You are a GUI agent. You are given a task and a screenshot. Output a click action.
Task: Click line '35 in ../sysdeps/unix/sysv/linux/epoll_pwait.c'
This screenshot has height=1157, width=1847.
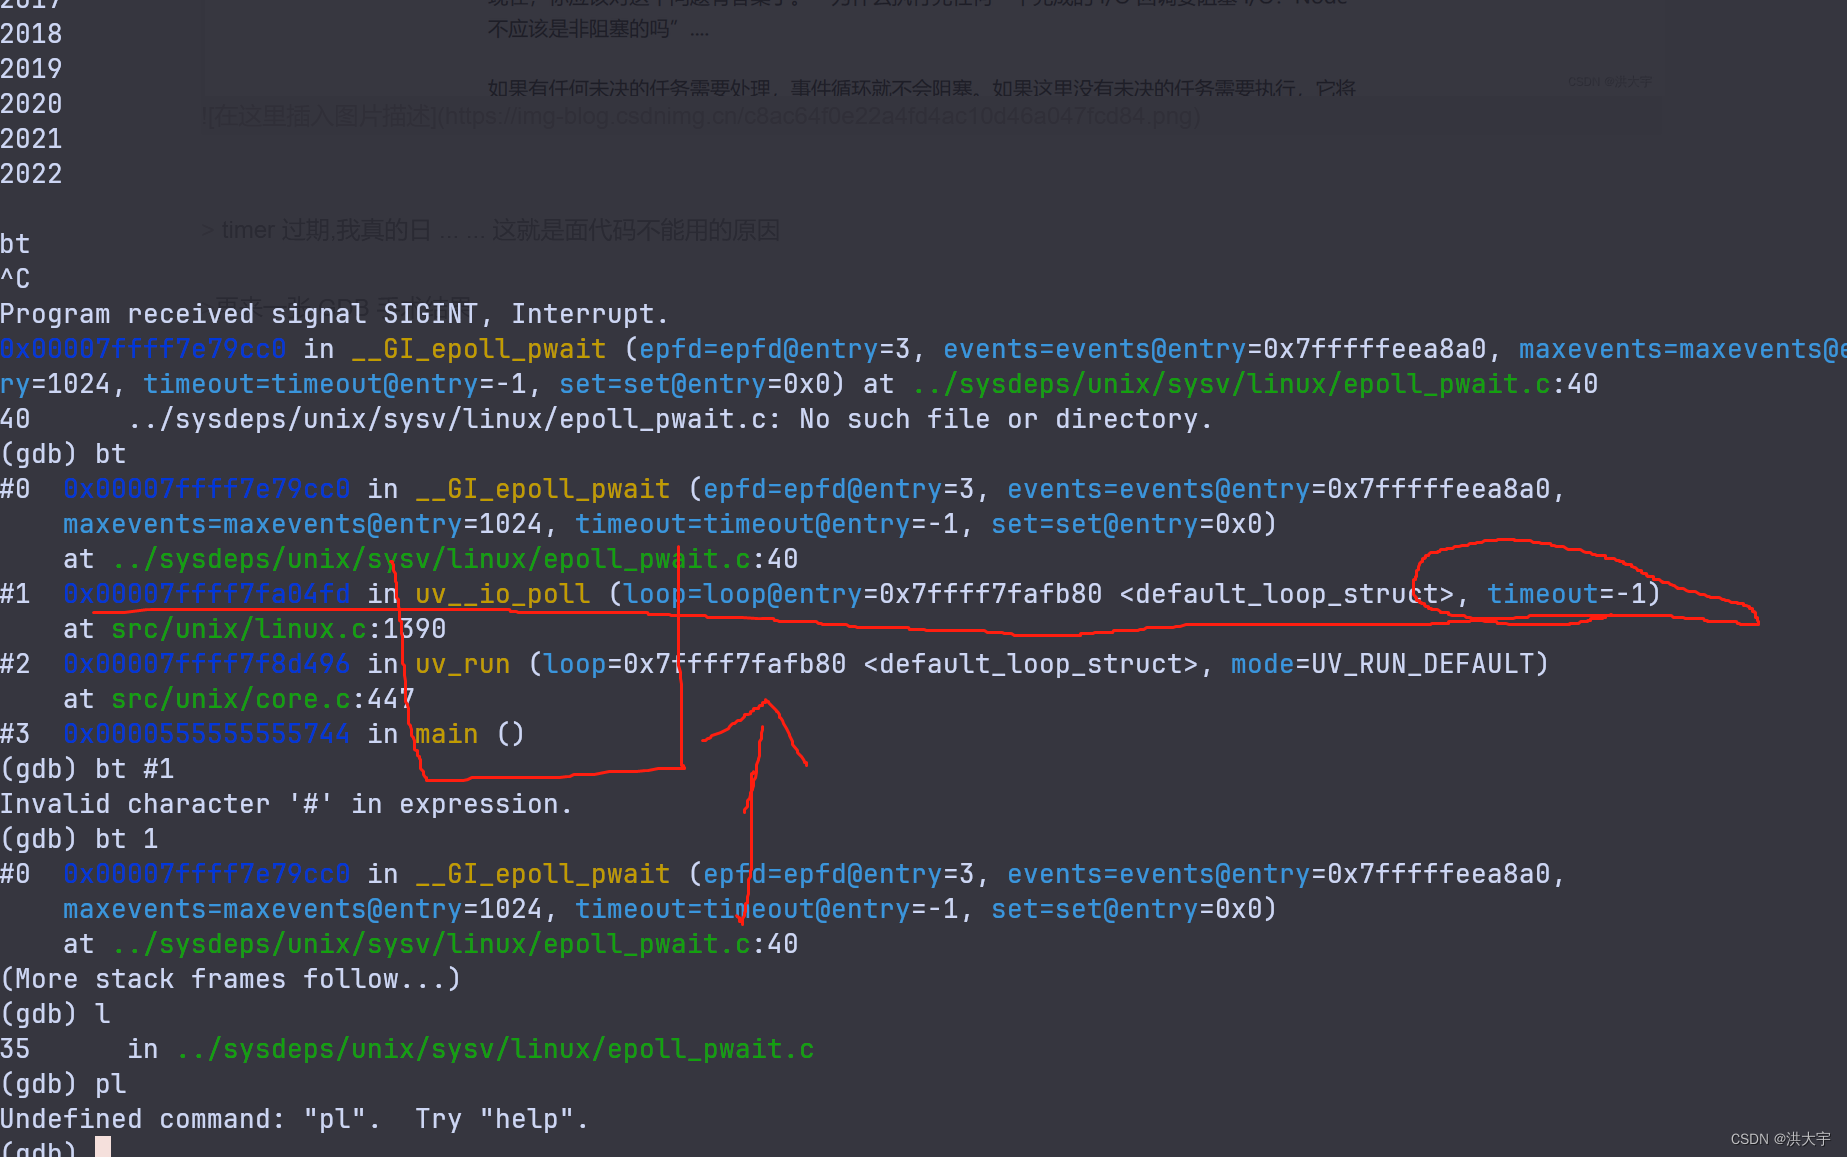pyautogui.click(x=407, y=1049)
